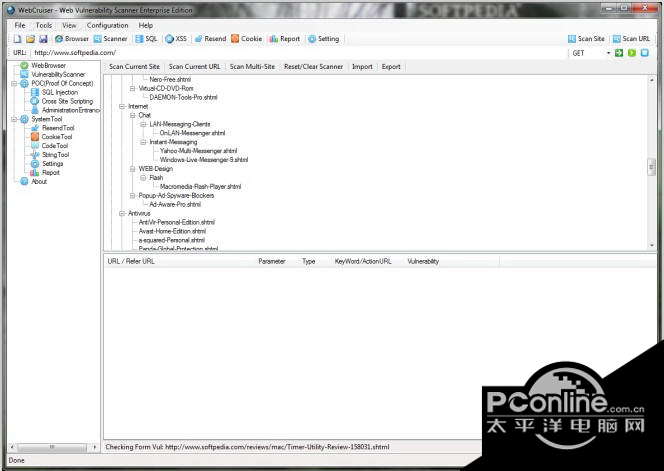Click Scan Site at top right
664x471 pixels.
point(586,39)
